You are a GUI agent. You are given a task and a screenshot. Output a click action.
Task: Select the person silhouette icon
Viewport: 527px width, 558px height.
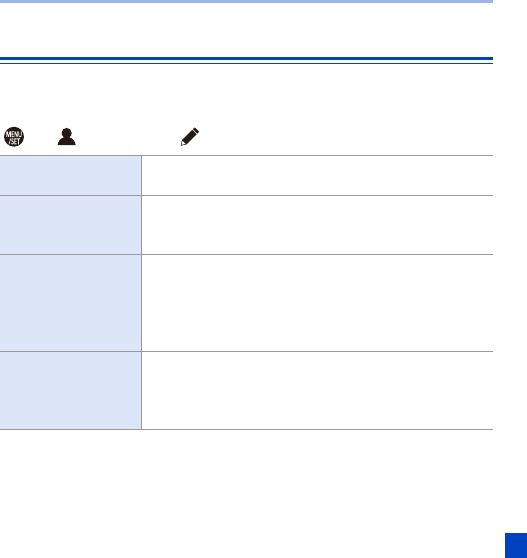(67, 137)
